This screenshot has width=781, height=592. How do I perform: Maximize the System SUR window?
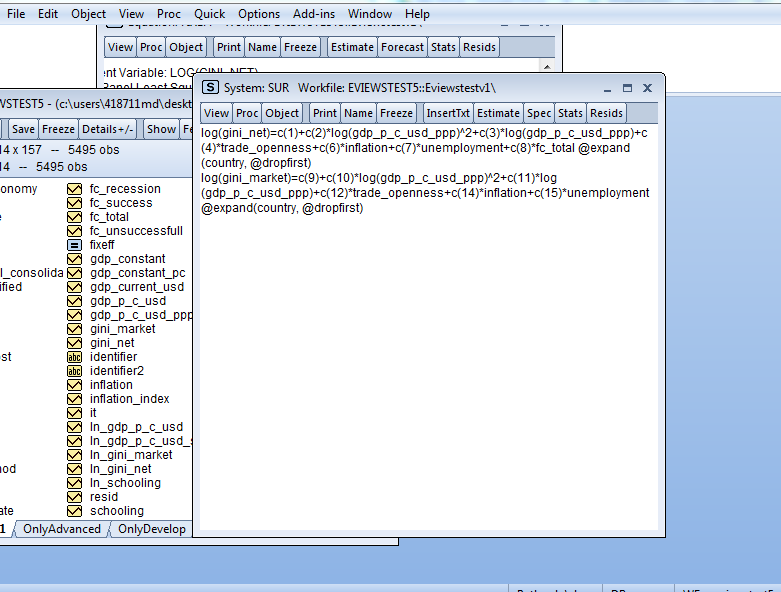coord(627,88)
